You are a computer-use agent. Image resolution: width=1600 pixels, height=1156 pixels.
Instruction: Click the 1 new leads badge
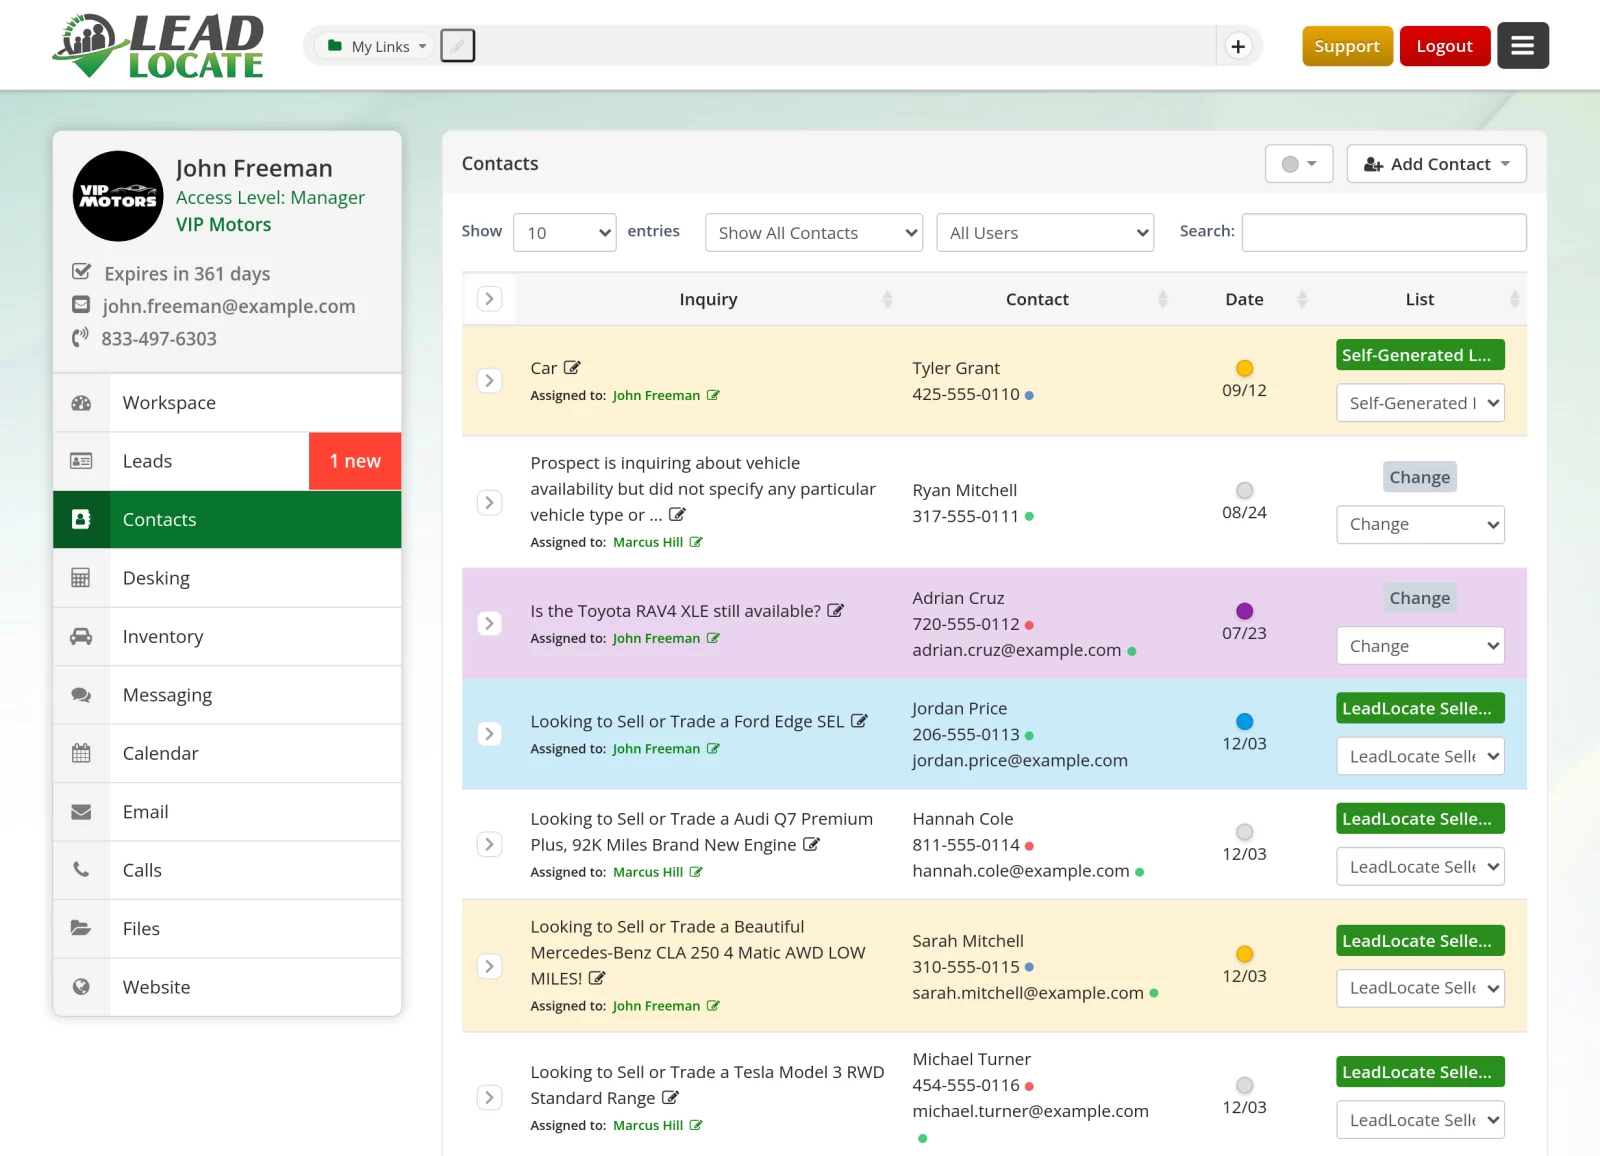point(355,461)
